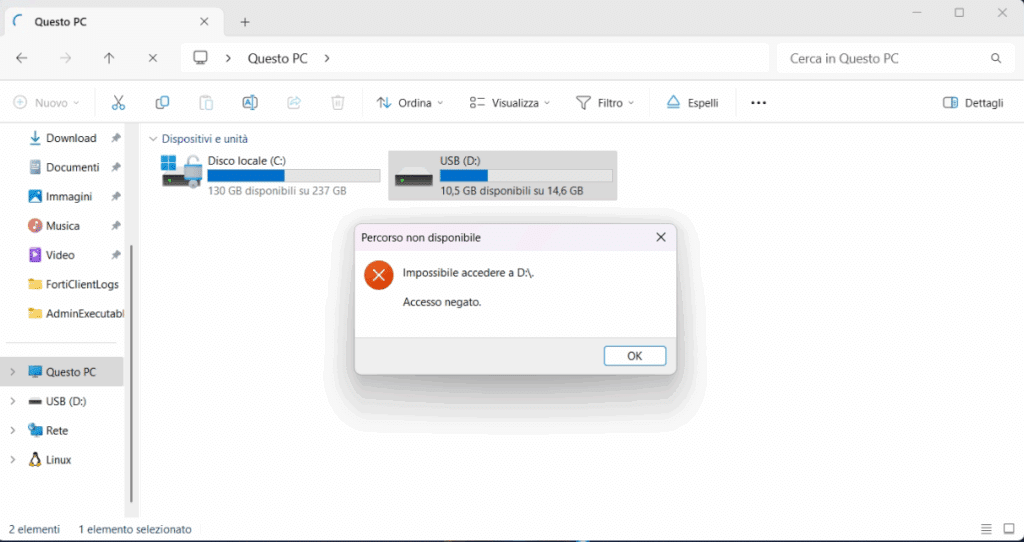
Task: Go up one folder level arrow
Action: tap(109, 59)
